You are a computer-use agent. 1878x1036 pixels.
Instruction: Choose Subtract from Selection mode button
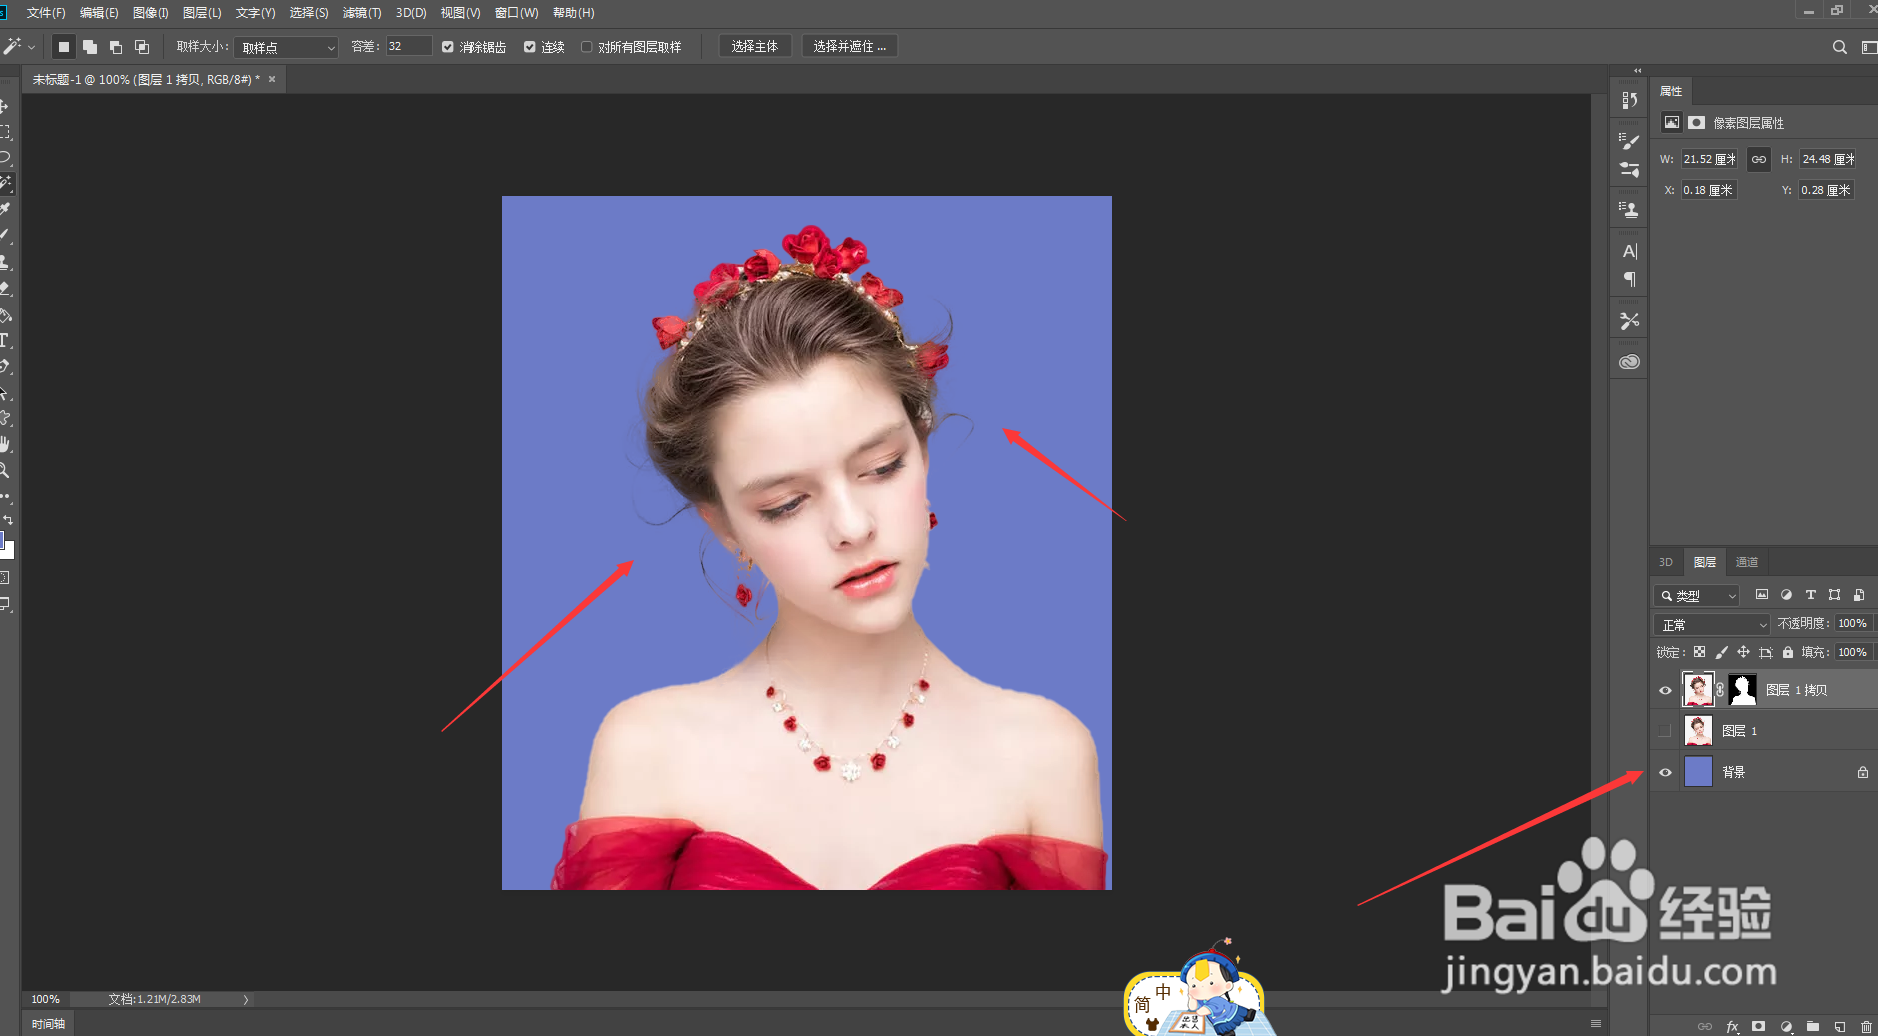pyautogui.click(x=116, y=47)
